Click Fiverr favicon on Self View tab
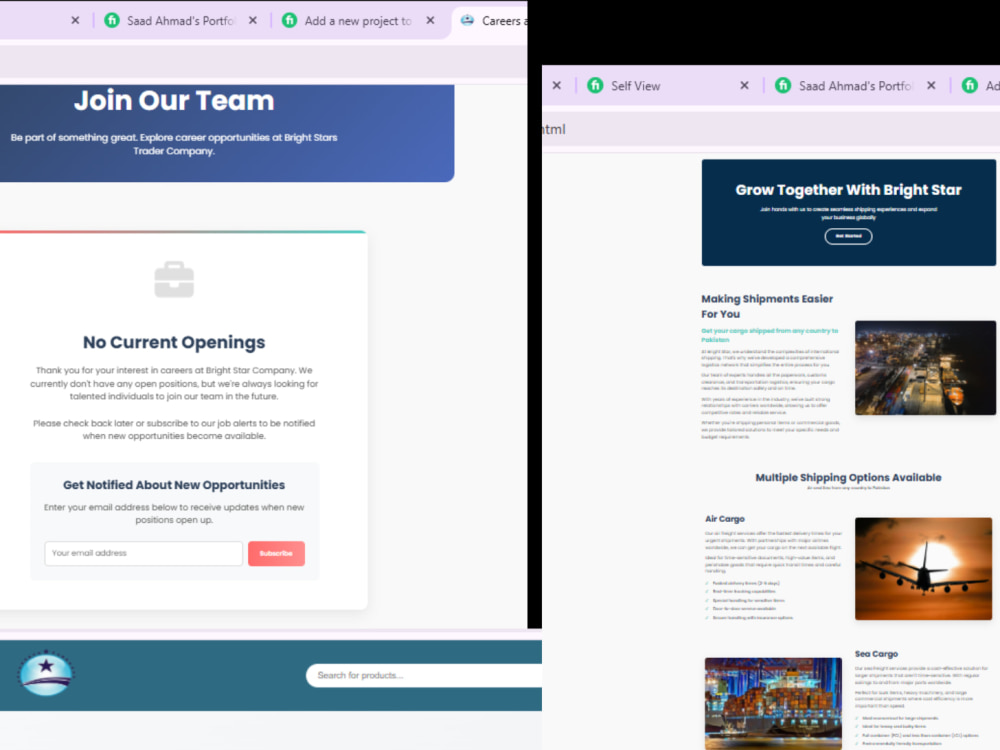This screenshot has height=750, width=1000. 595,85
